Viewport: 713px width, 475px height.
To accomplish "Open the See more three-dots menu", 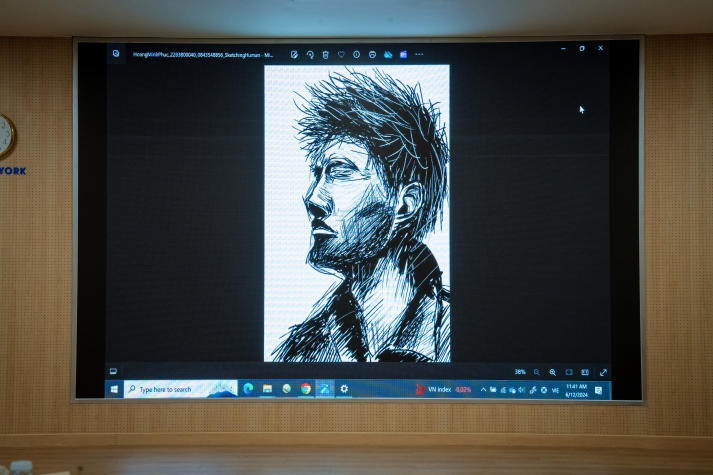I will tap(419, 55).
